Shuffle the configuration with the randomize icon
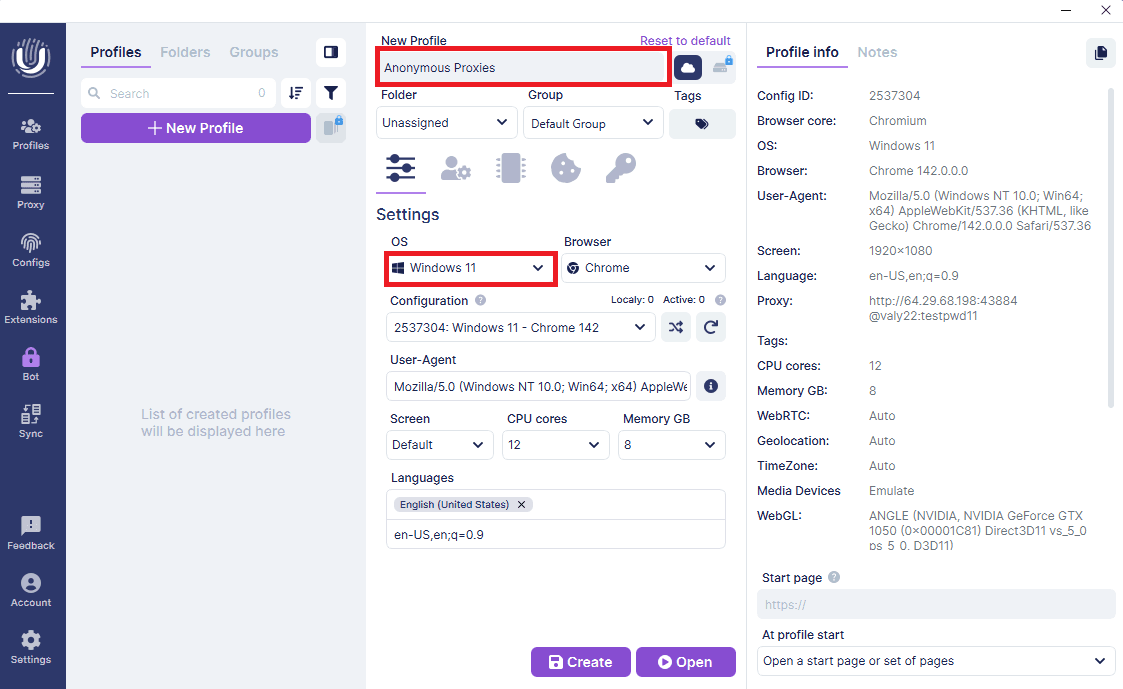 [676, 327]
